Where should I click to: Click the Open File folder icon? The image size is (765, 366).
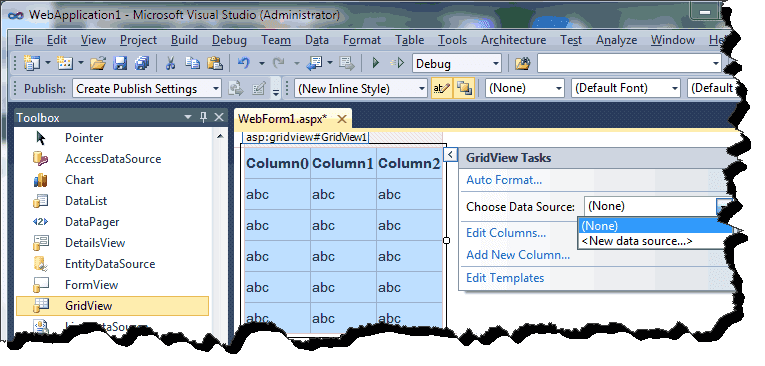tap(98, 63)
